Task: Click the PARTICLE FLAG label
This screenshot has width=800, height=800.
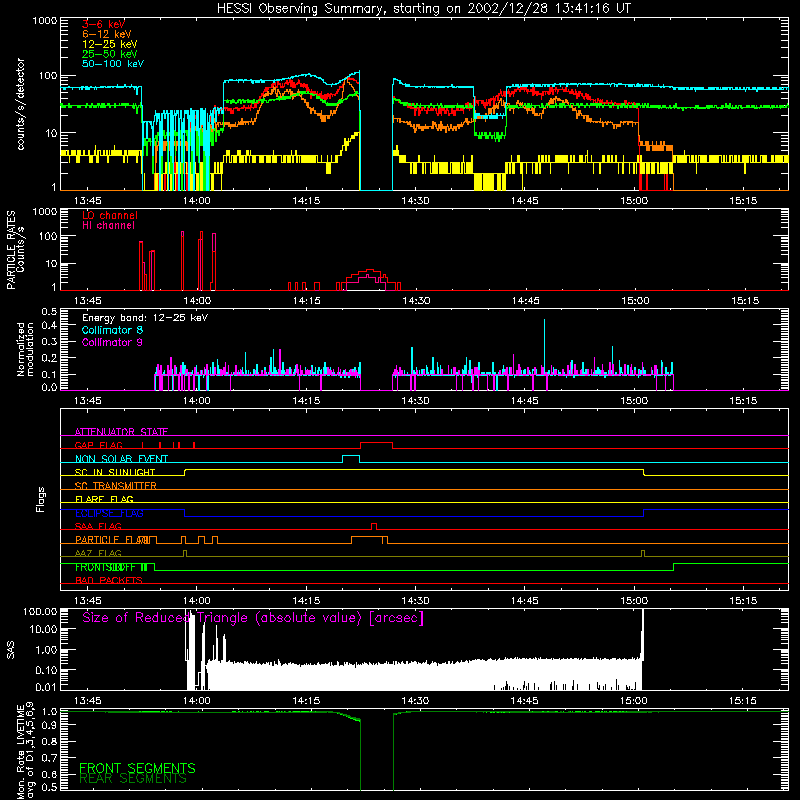Action: click(112, 540)
